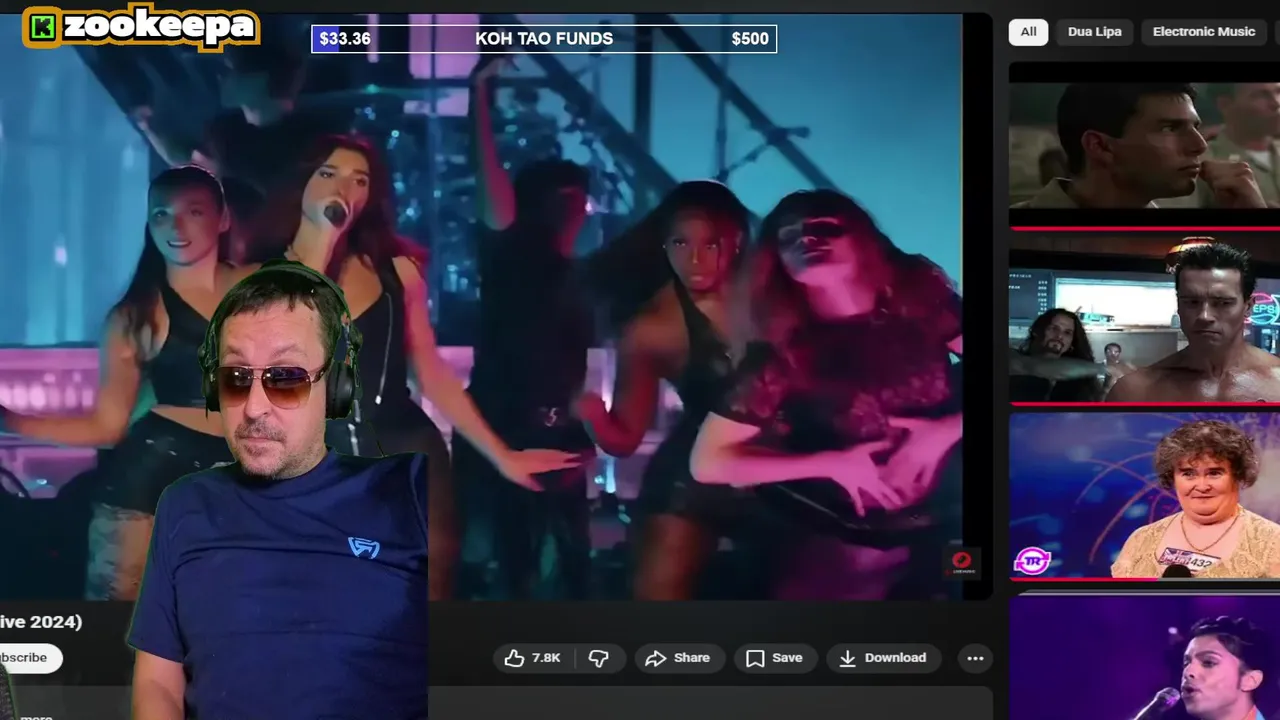Click the $500 goal amount text
This screenshot has width=1280, height=720.
750,39
